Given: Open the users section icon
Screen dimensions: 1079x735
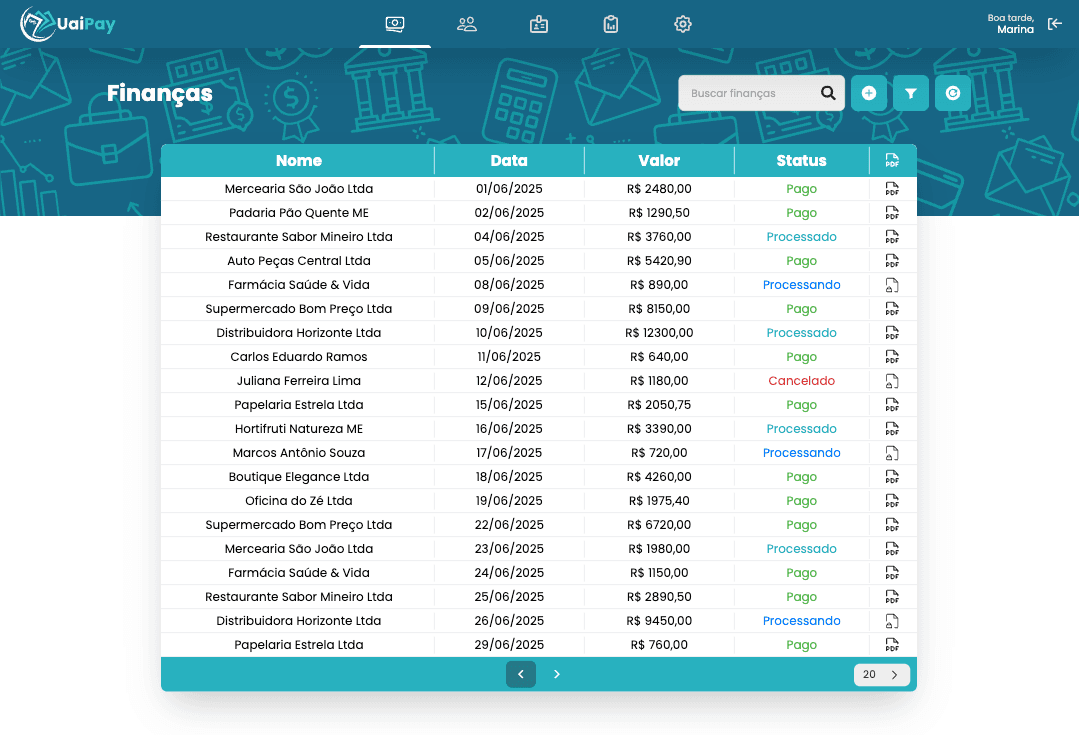Looking at the screenshot, I should click(x=467, y=24).
